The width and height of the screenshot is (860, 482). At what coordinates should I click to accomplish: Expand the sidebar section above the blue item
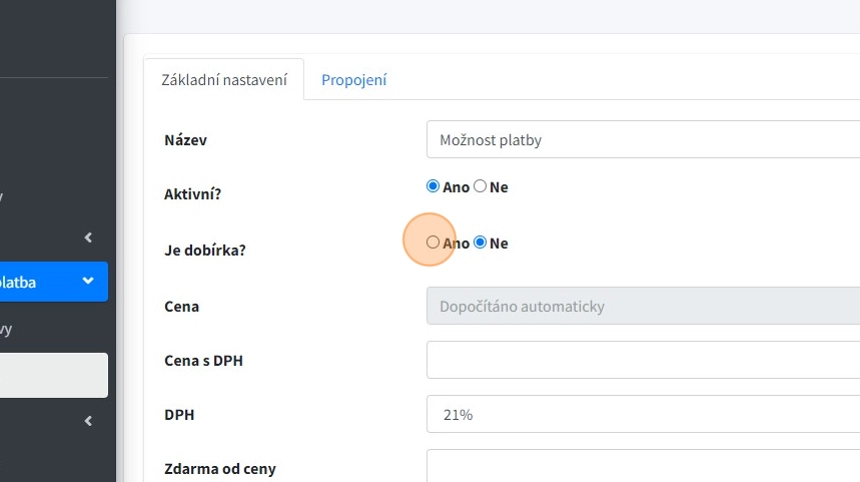pyautogui.click(x=88, y=237)
